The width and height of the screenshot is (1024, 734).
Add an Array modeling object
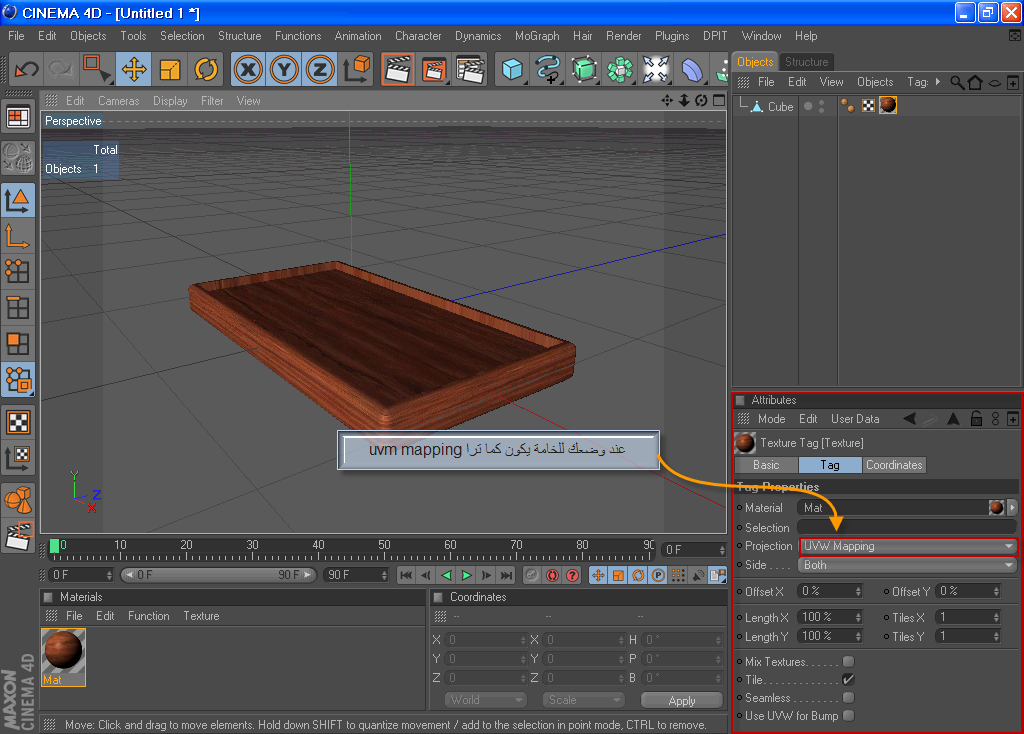tap(620, 69)
